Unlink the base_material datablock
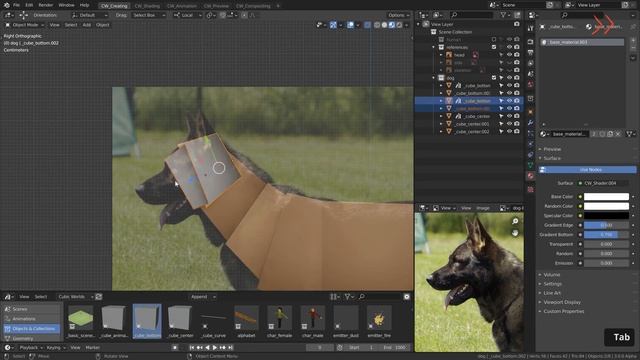The width and height of the screenshot is (640, 360). (618, 134)
